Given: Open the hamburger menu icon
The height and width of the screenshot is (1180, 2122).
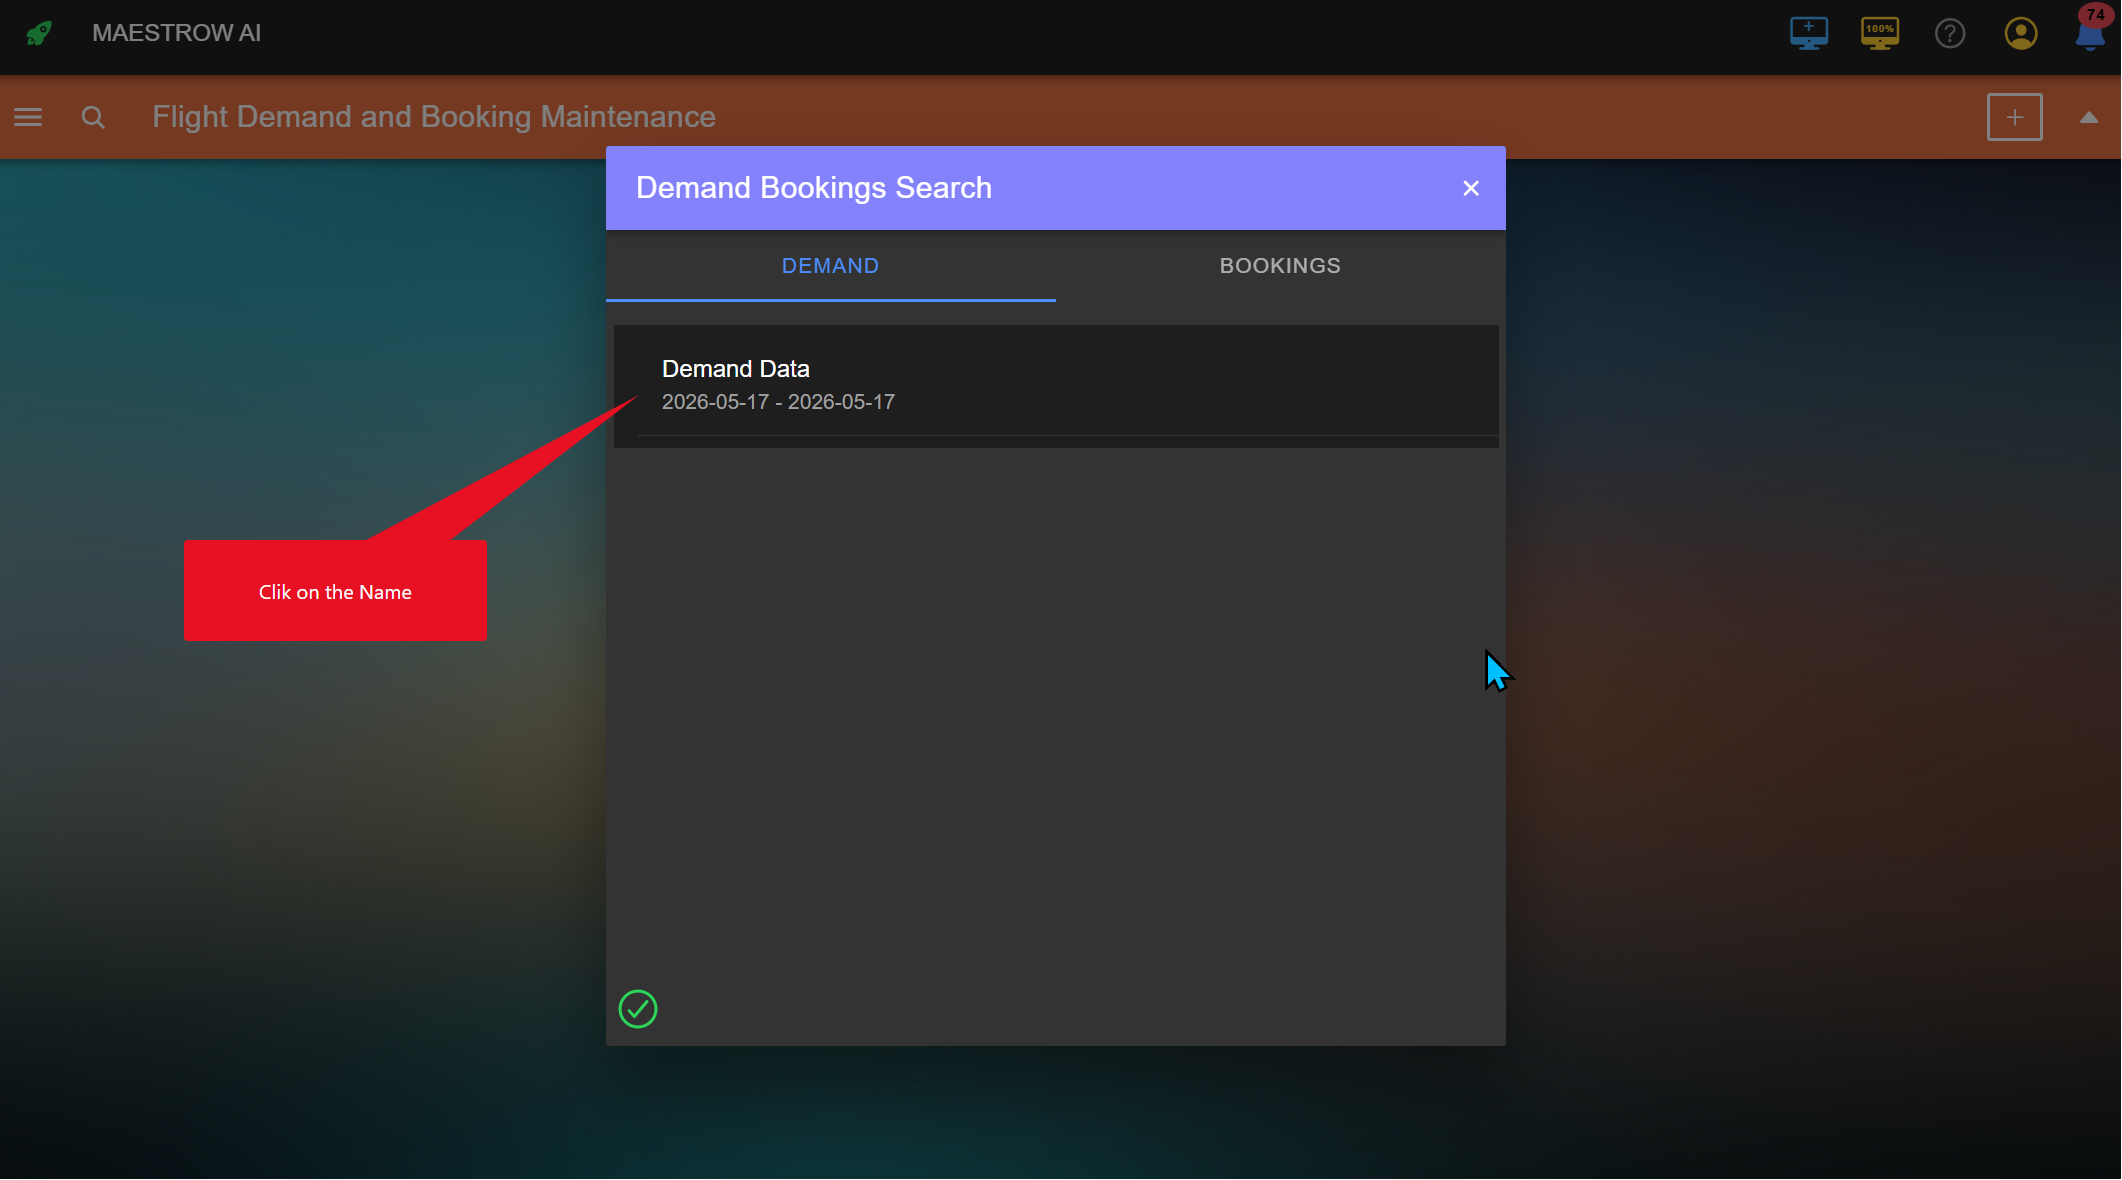Looking at the screenshot, I should point(28,117).
